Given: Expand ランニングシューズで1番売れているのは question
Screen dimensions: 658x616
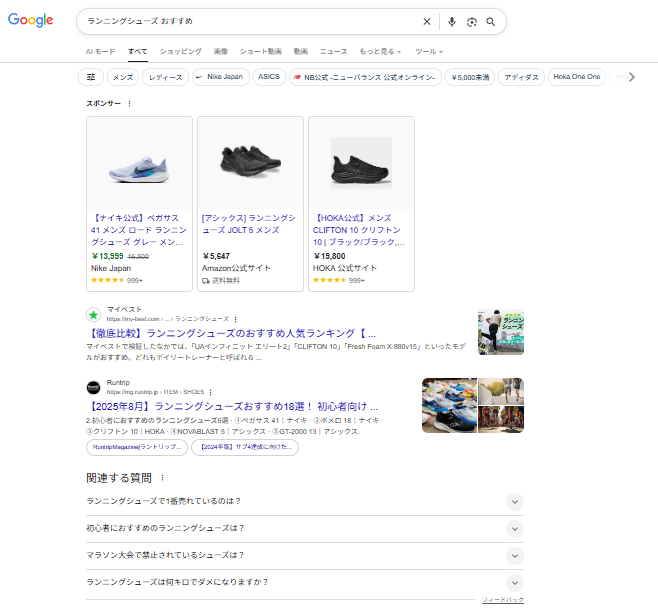Looking at the screenshot, I should point(514,501).
